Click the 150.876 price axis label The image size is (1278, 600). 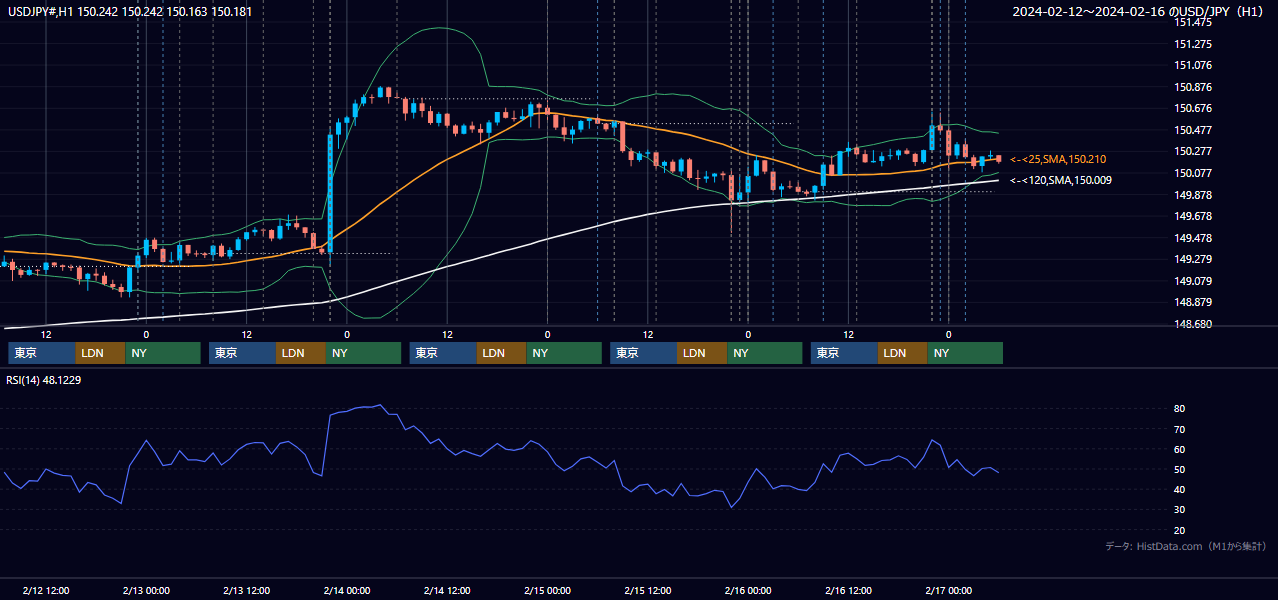click(1193, 87)
